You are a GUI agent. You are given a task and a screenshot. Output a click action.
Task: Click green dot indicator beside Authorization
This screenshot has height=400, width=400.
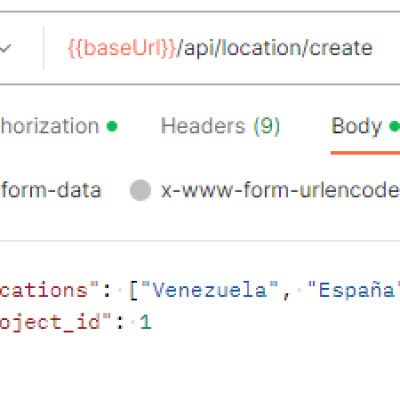point(112,126)
